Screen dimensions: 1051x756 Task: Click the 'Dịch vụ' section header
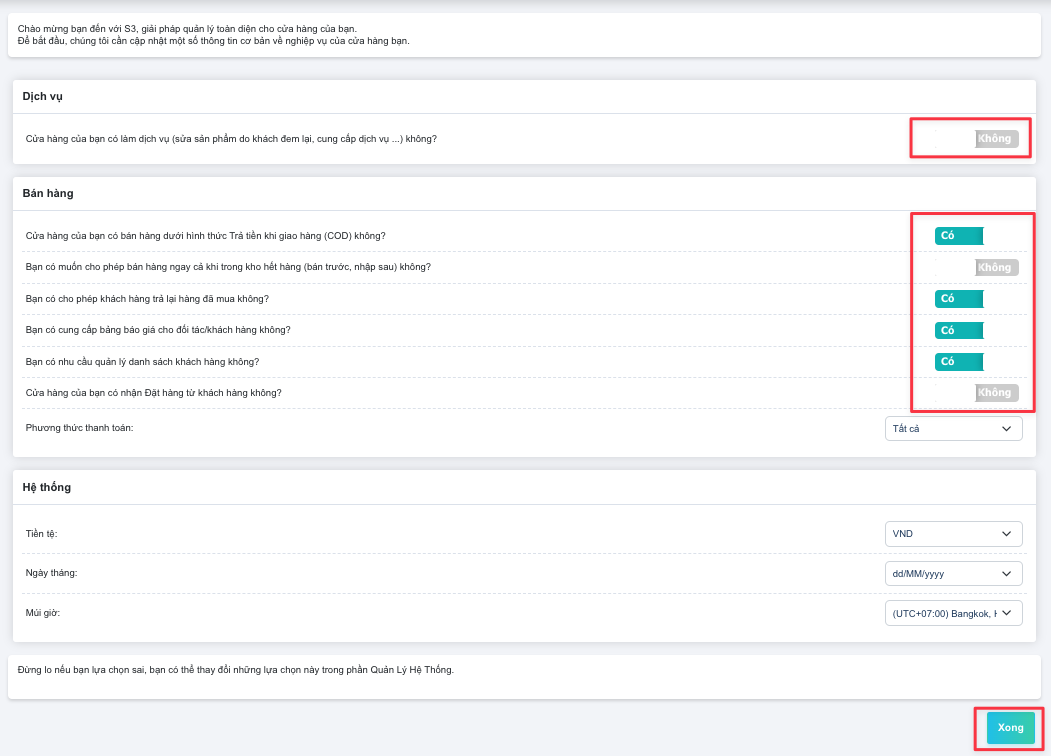[x=43, y=97]
